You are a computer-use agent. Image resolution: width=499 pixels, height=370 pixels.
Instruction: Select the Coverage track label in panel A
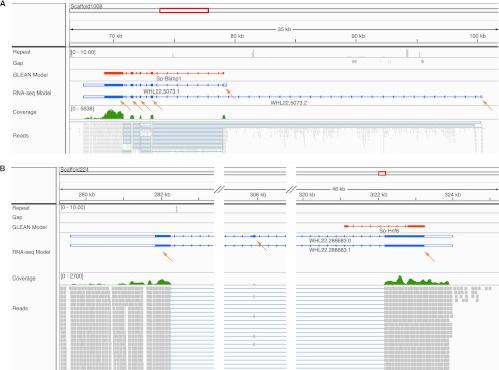click(x=24, y=112)
